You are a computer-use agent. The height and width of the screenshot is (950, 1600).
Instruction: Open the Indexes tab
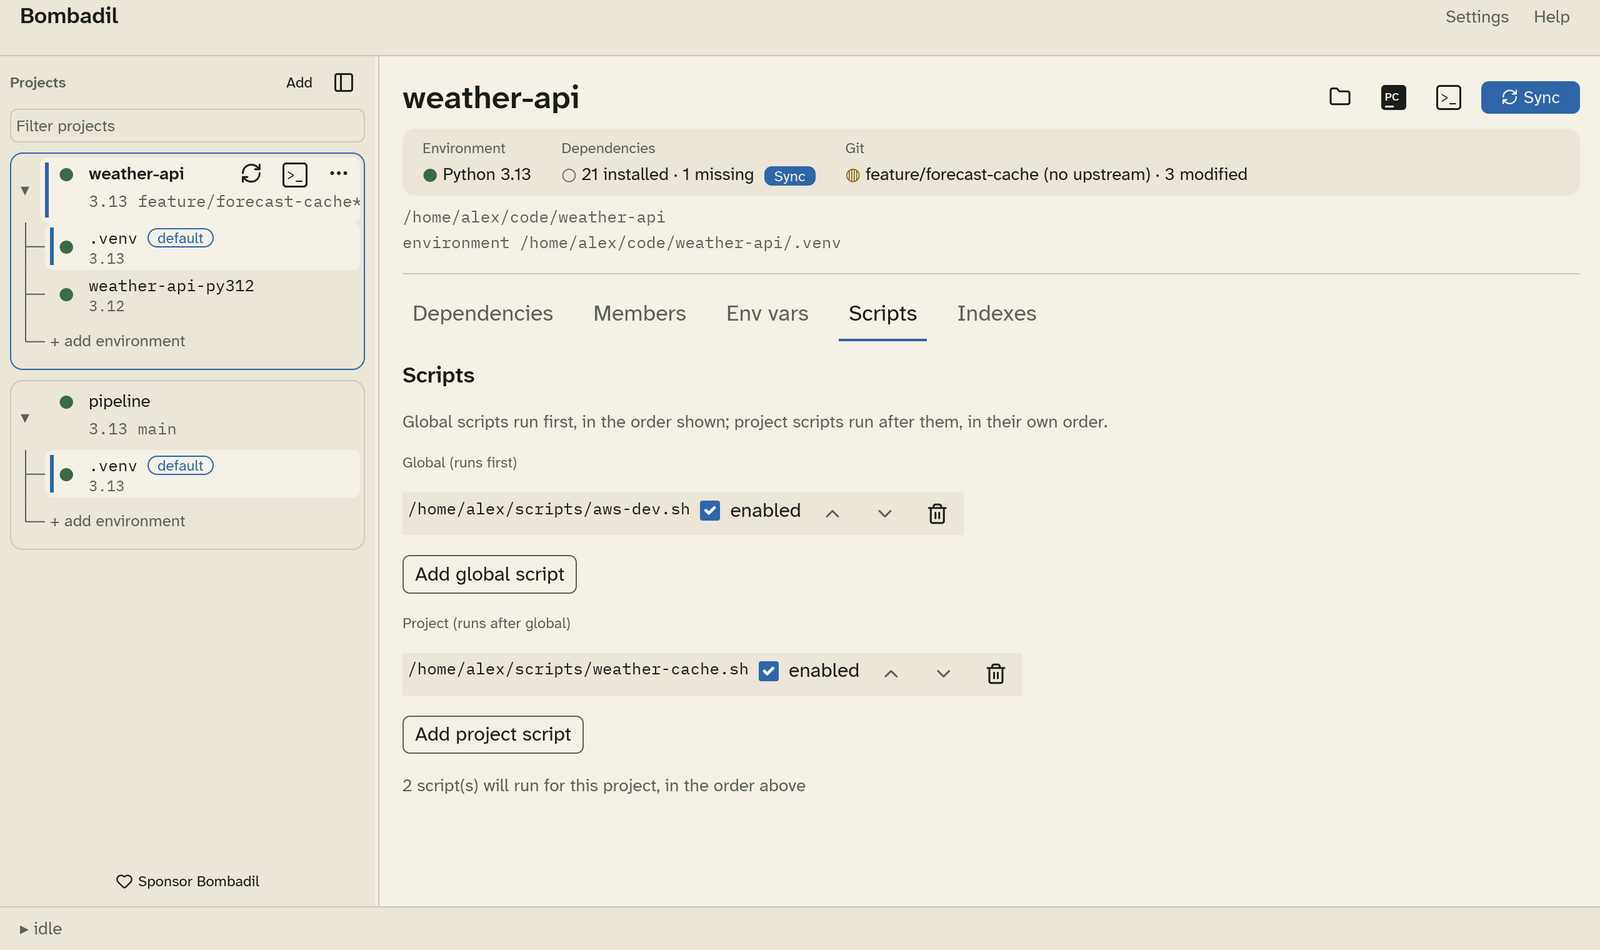coord(997,313)
